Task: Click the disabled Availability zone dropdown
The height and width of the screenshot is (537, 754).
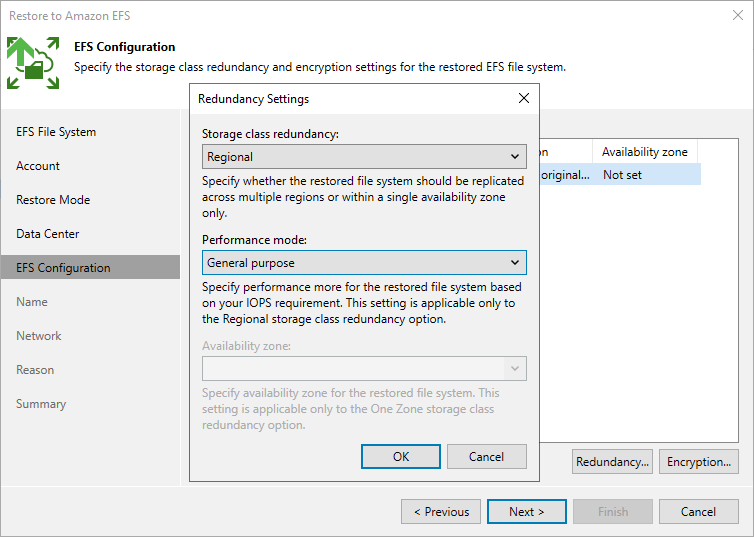Action: pos(364,369)
